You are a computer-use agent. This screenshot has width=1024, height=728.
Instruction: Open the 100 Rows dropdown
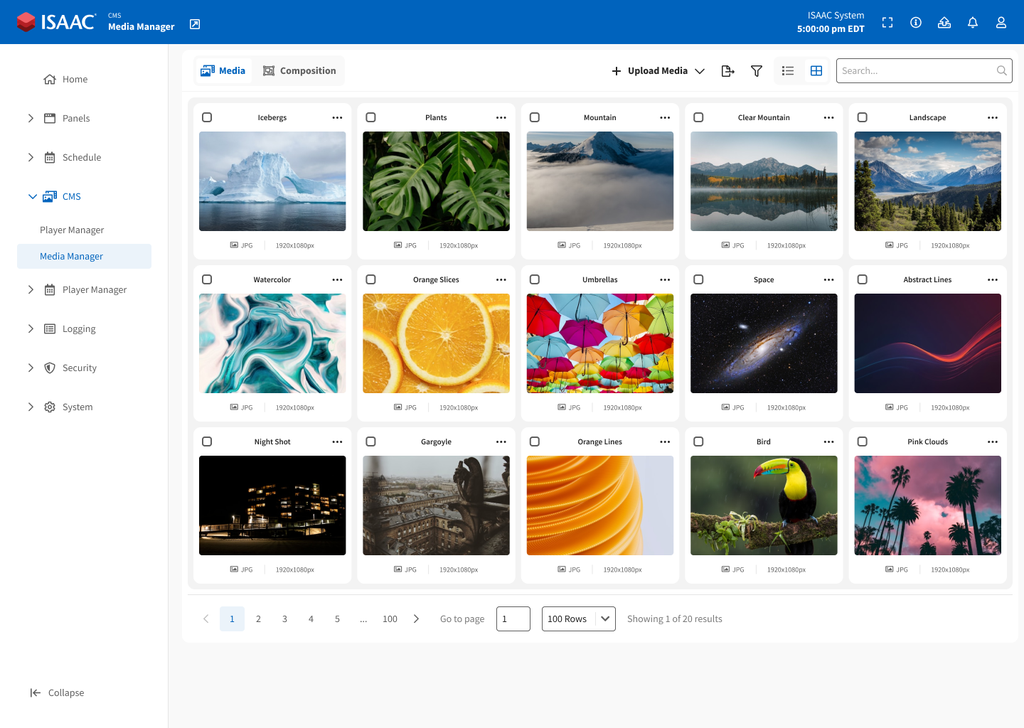(578, 618)
